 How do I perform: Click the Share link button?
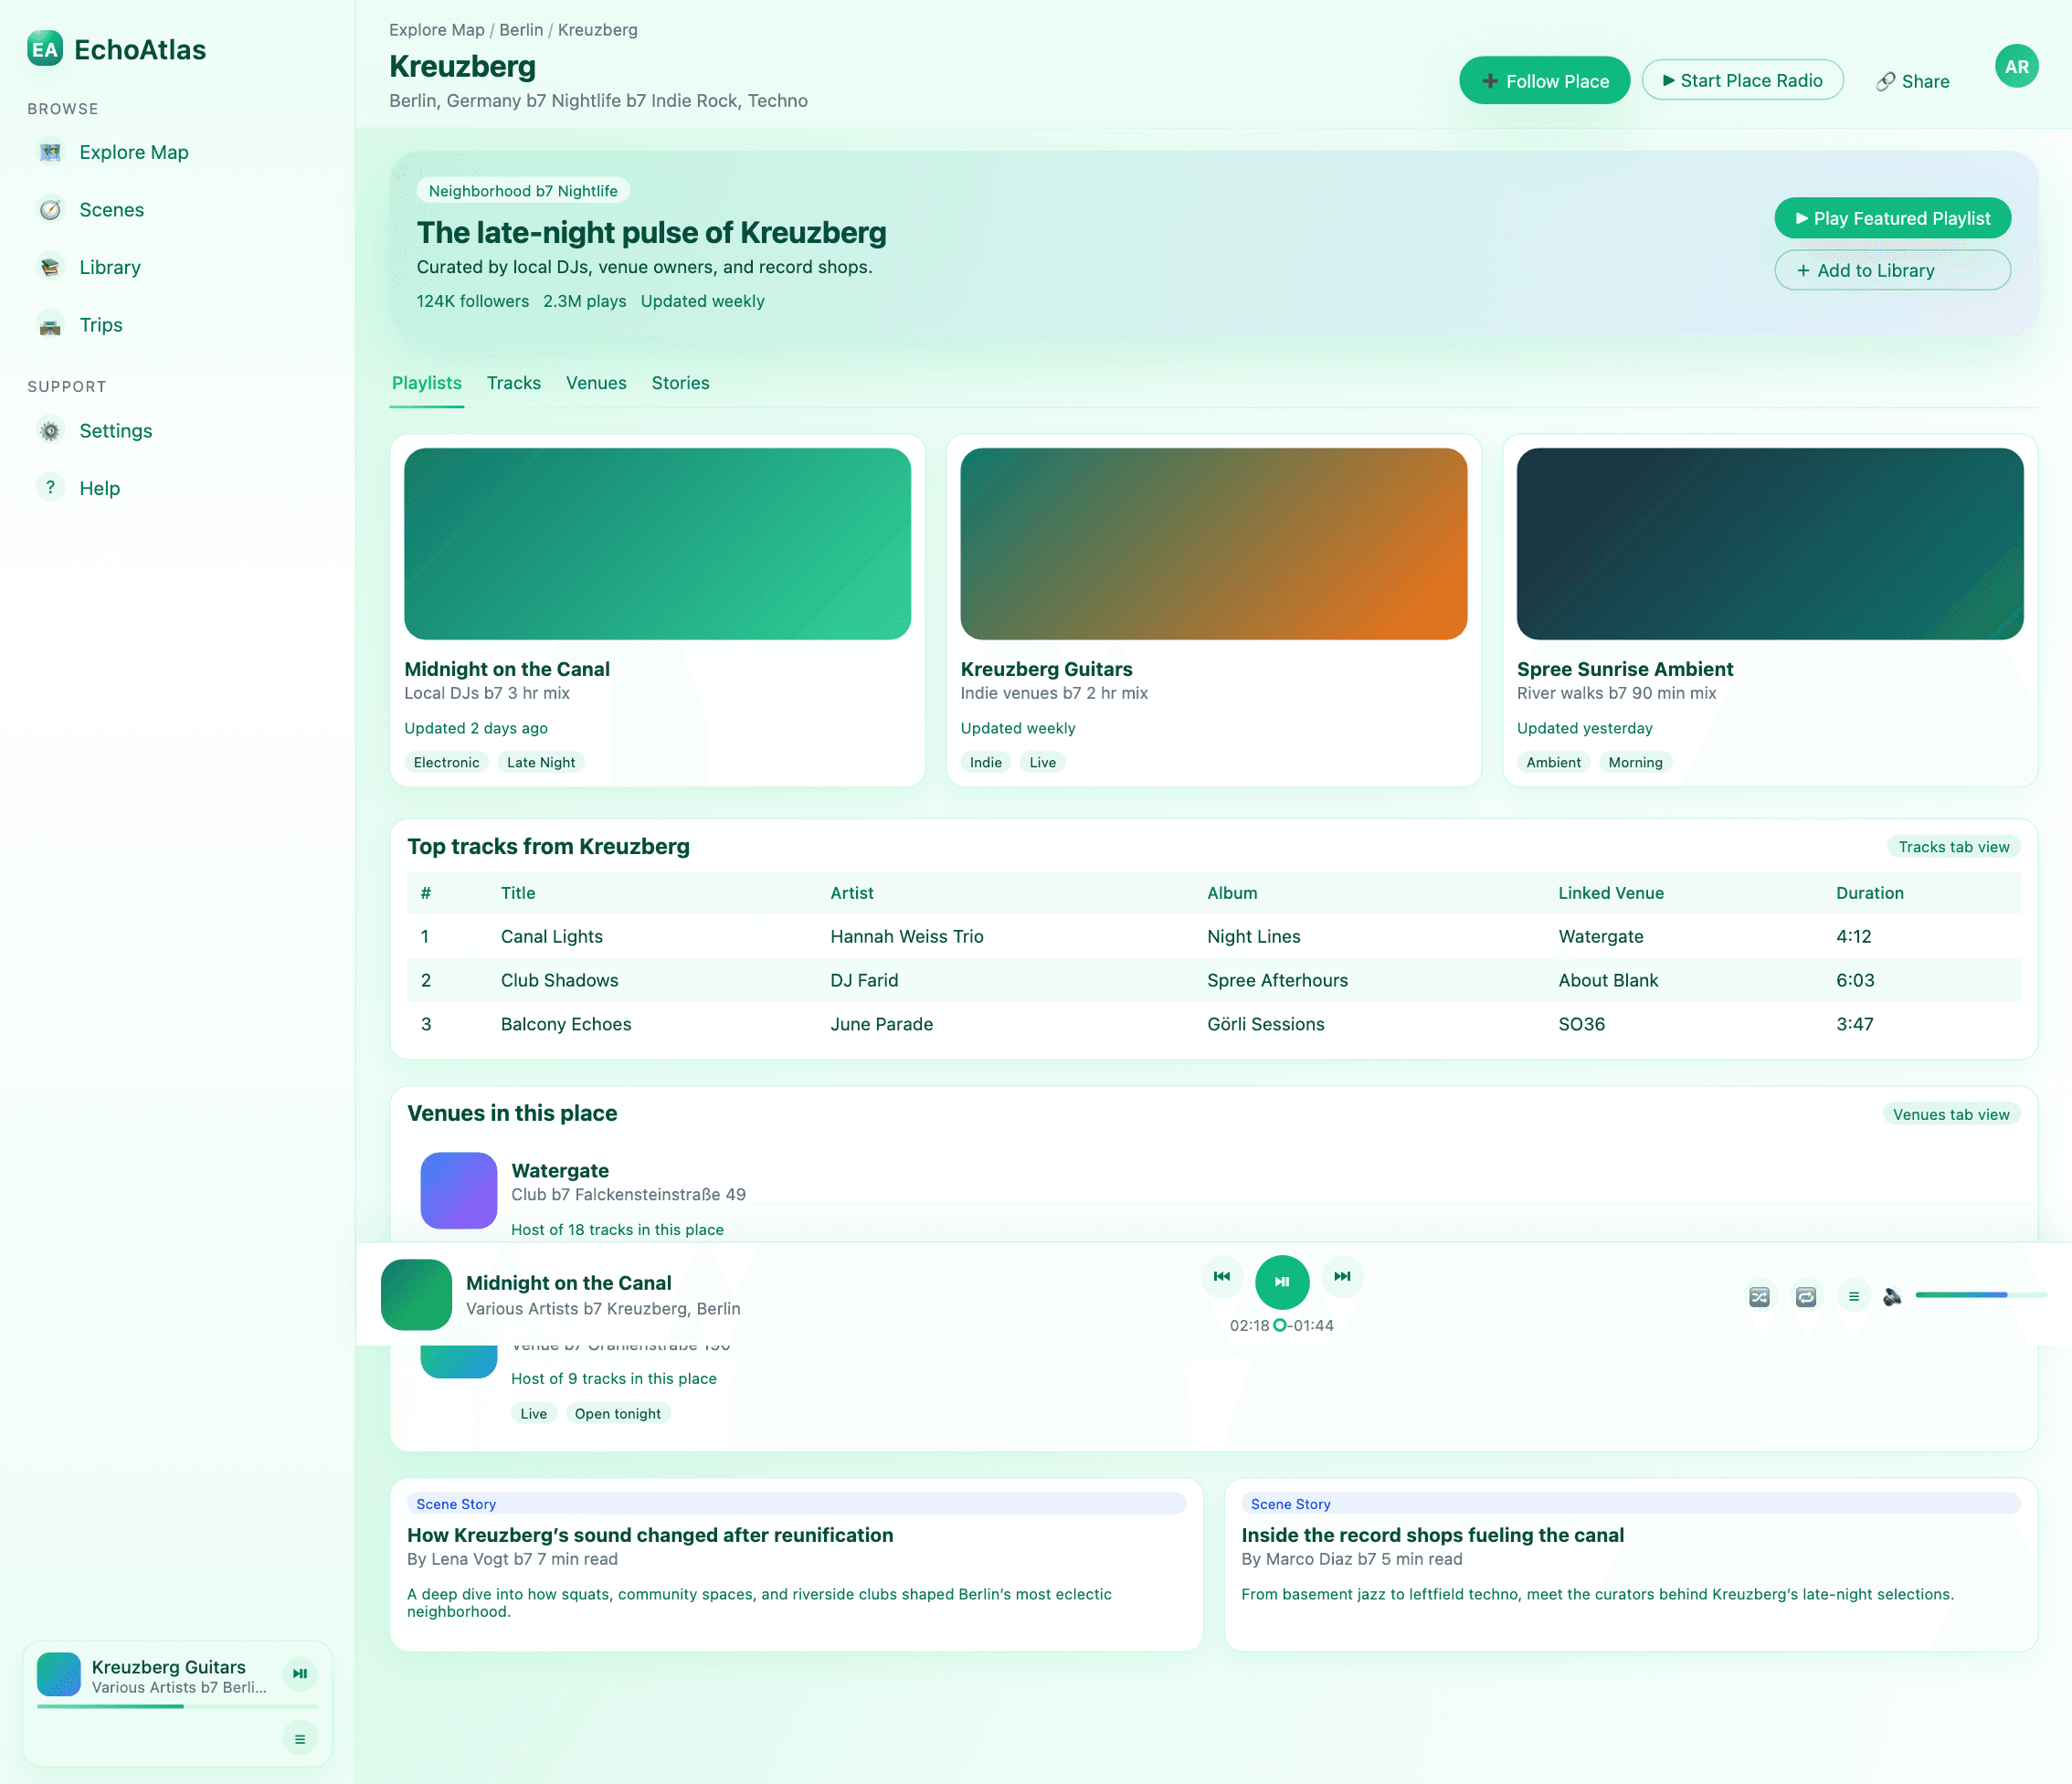point(1912,81)
